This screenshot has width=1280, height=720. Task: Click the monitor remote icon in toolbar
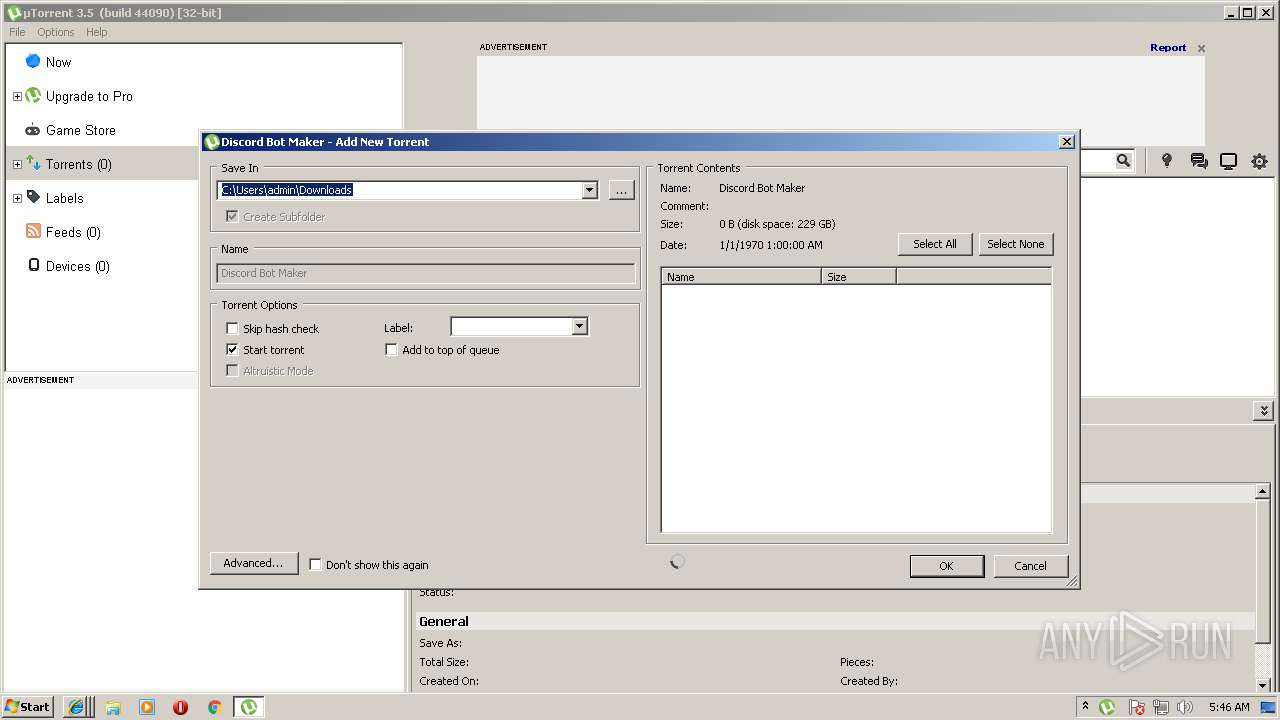[1228, 161]
